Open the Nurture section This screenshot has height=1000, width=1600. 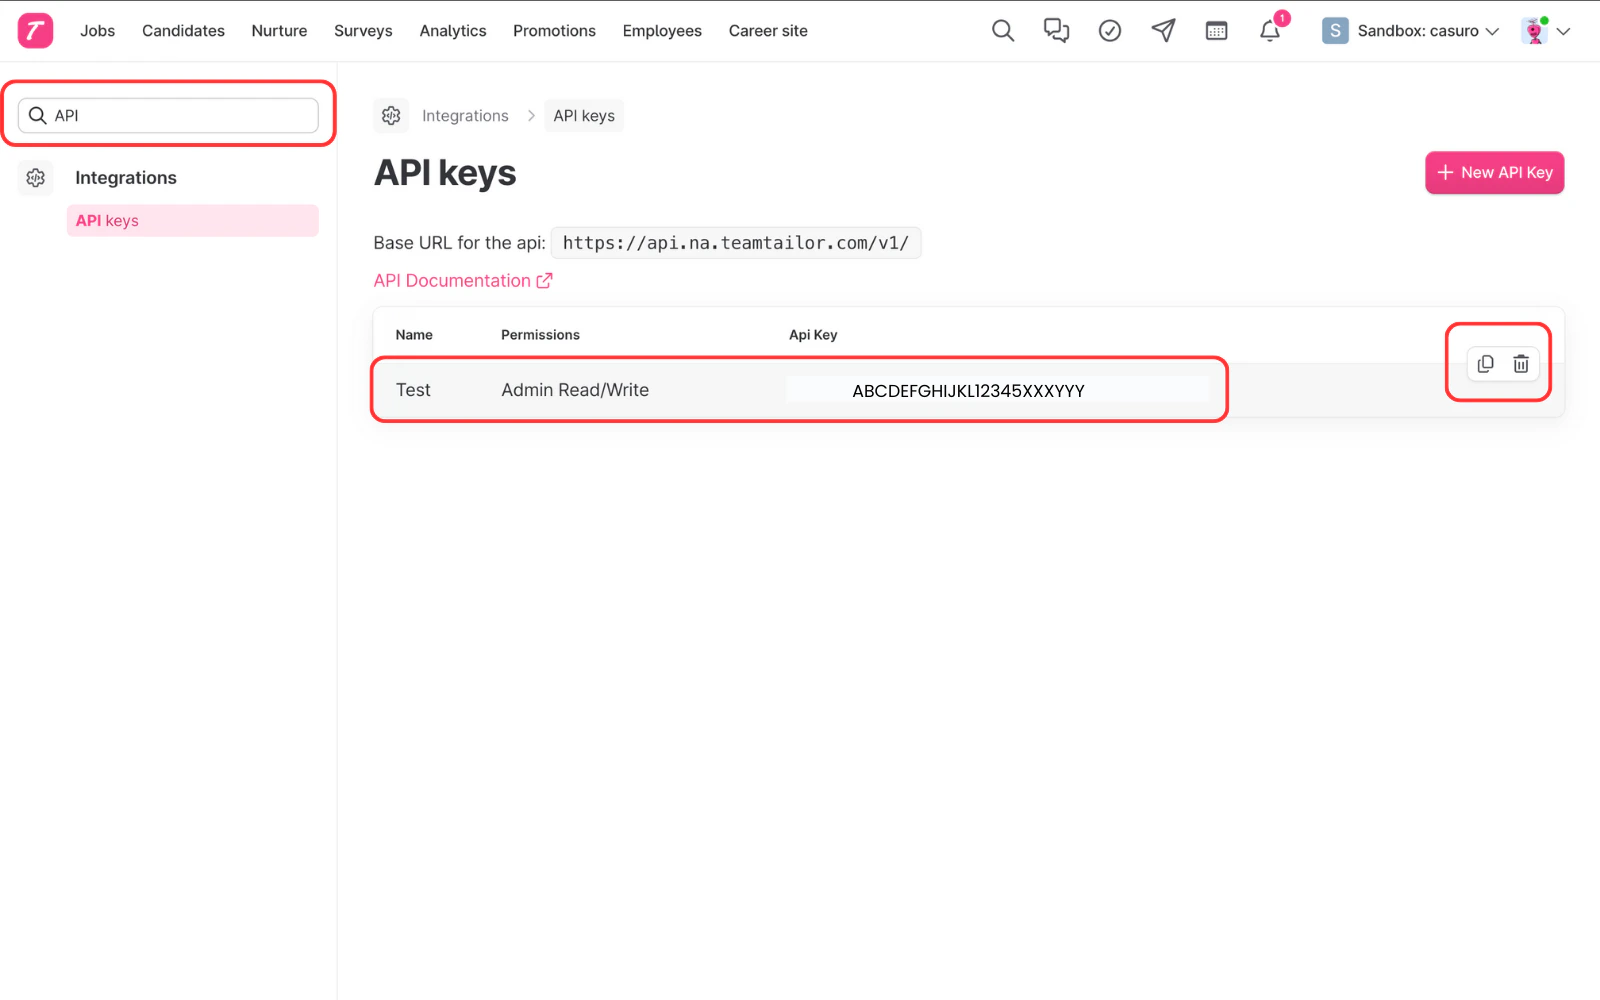279,31
